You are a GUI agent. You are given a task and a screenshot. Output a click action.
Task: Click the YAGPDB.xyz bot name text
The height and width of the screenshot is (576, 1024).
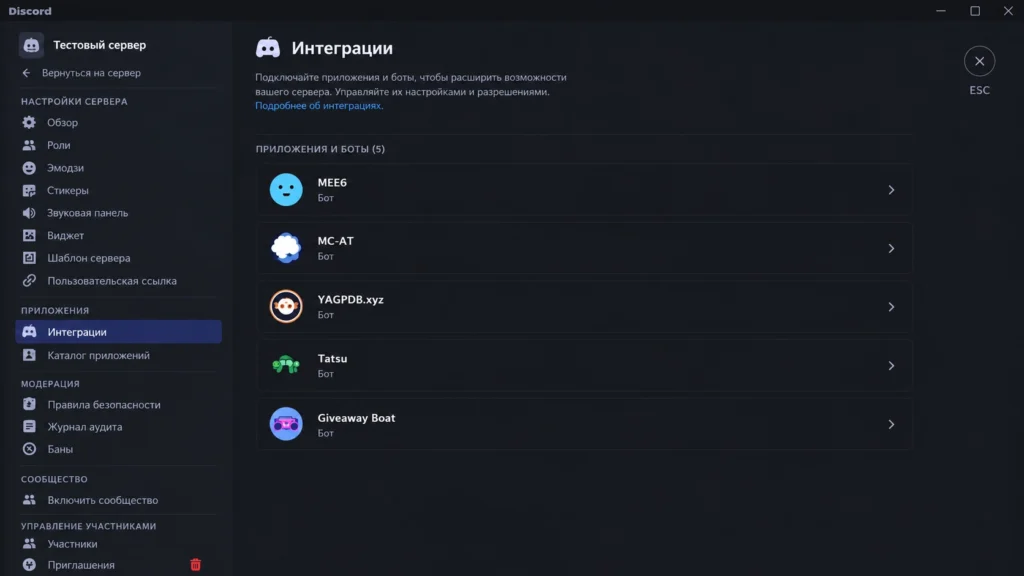pyautogui.click(x=351, y=300)
